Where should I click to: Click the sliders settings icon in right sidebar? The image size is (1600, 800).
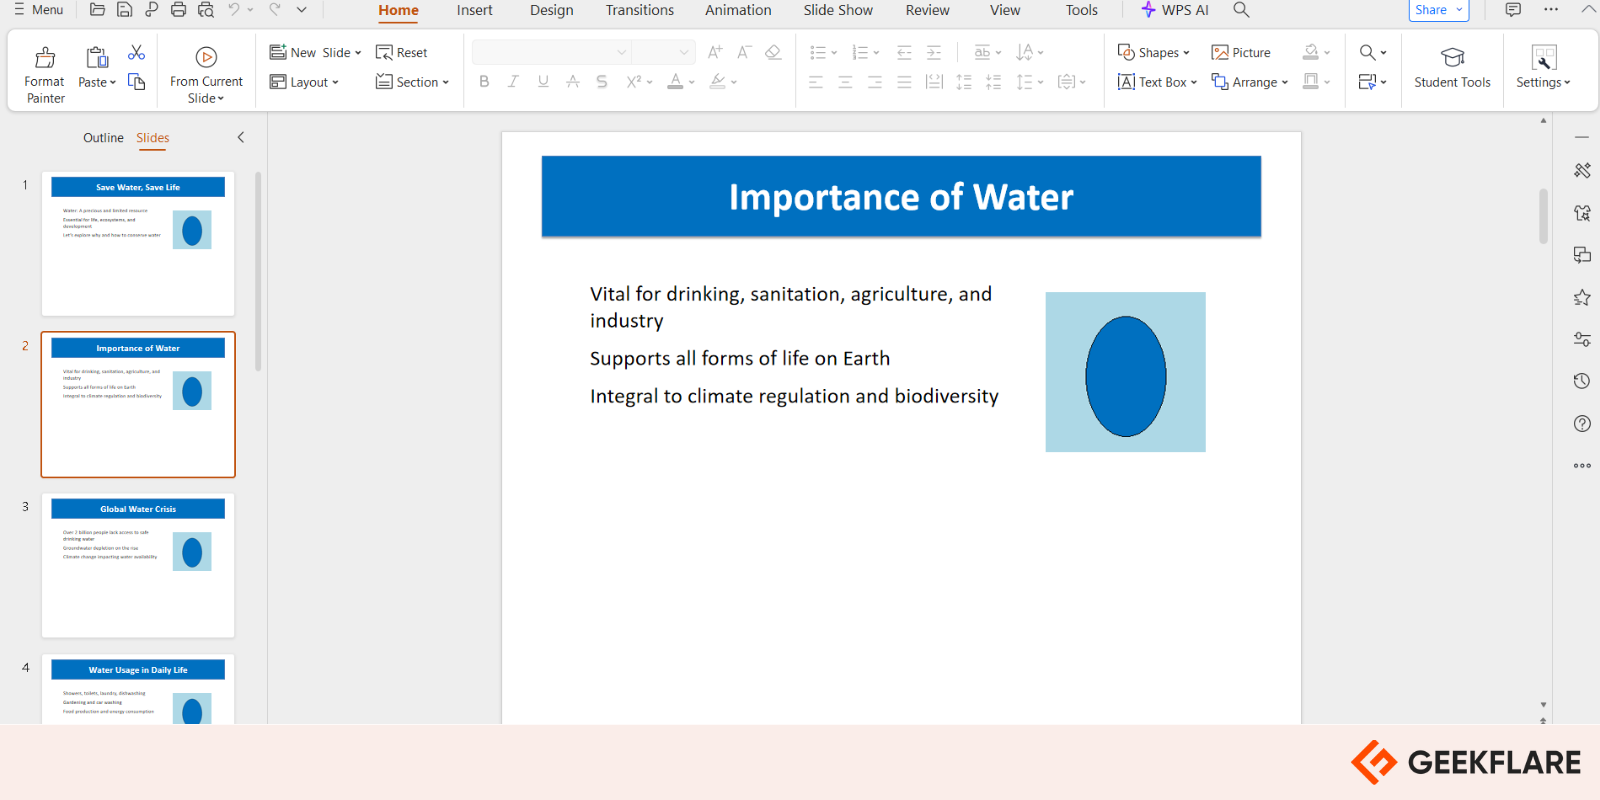(1582, 339)
